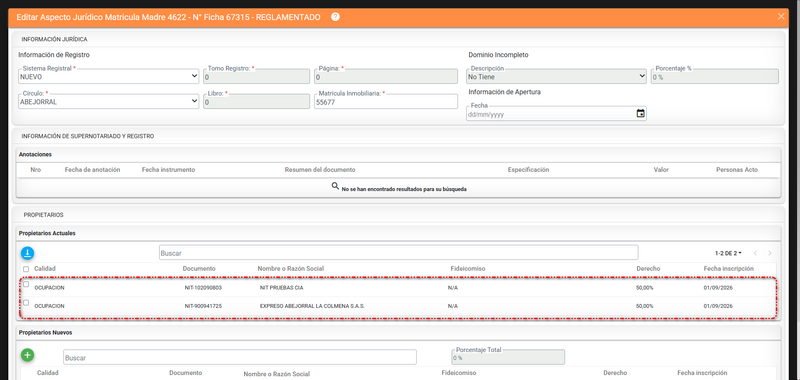Viewport: 800px width, 380px height.
Task: Click the search magnifier icon in Anotaciones
Action: point(335,186)
